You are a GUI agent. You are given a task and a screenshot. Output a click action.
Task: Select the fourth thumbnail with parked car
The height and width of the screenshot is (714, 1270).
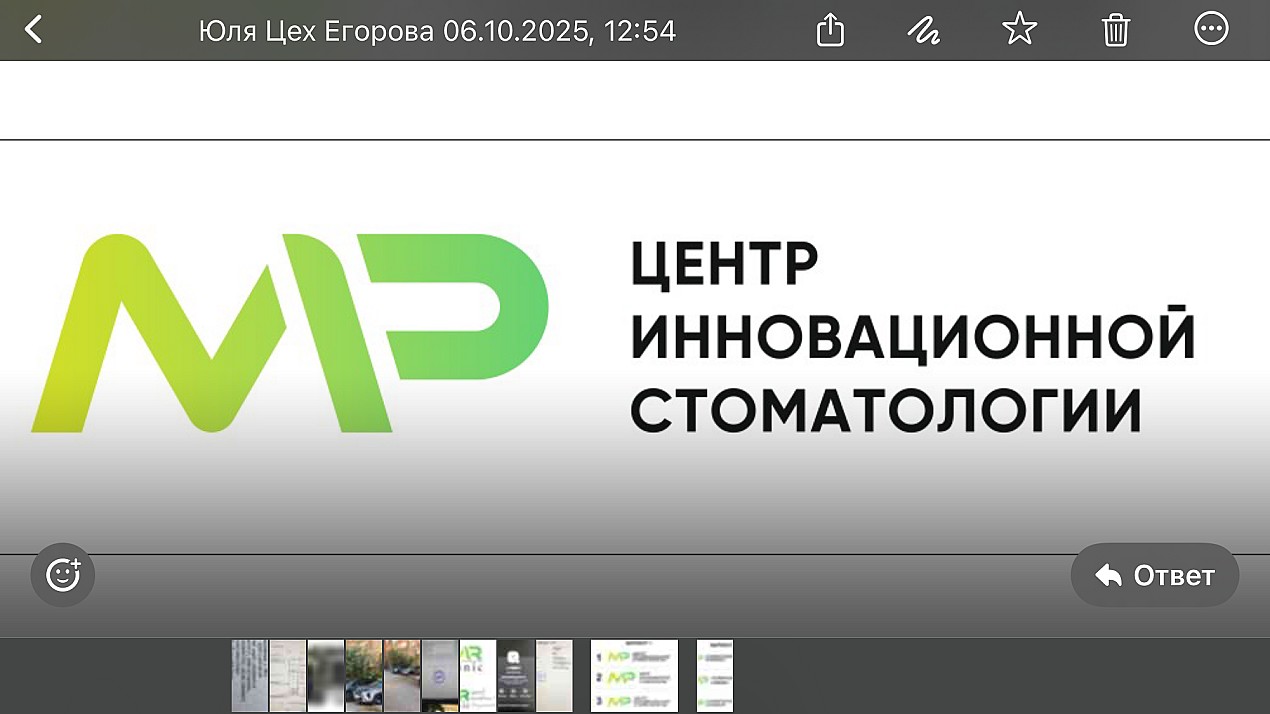363,676
